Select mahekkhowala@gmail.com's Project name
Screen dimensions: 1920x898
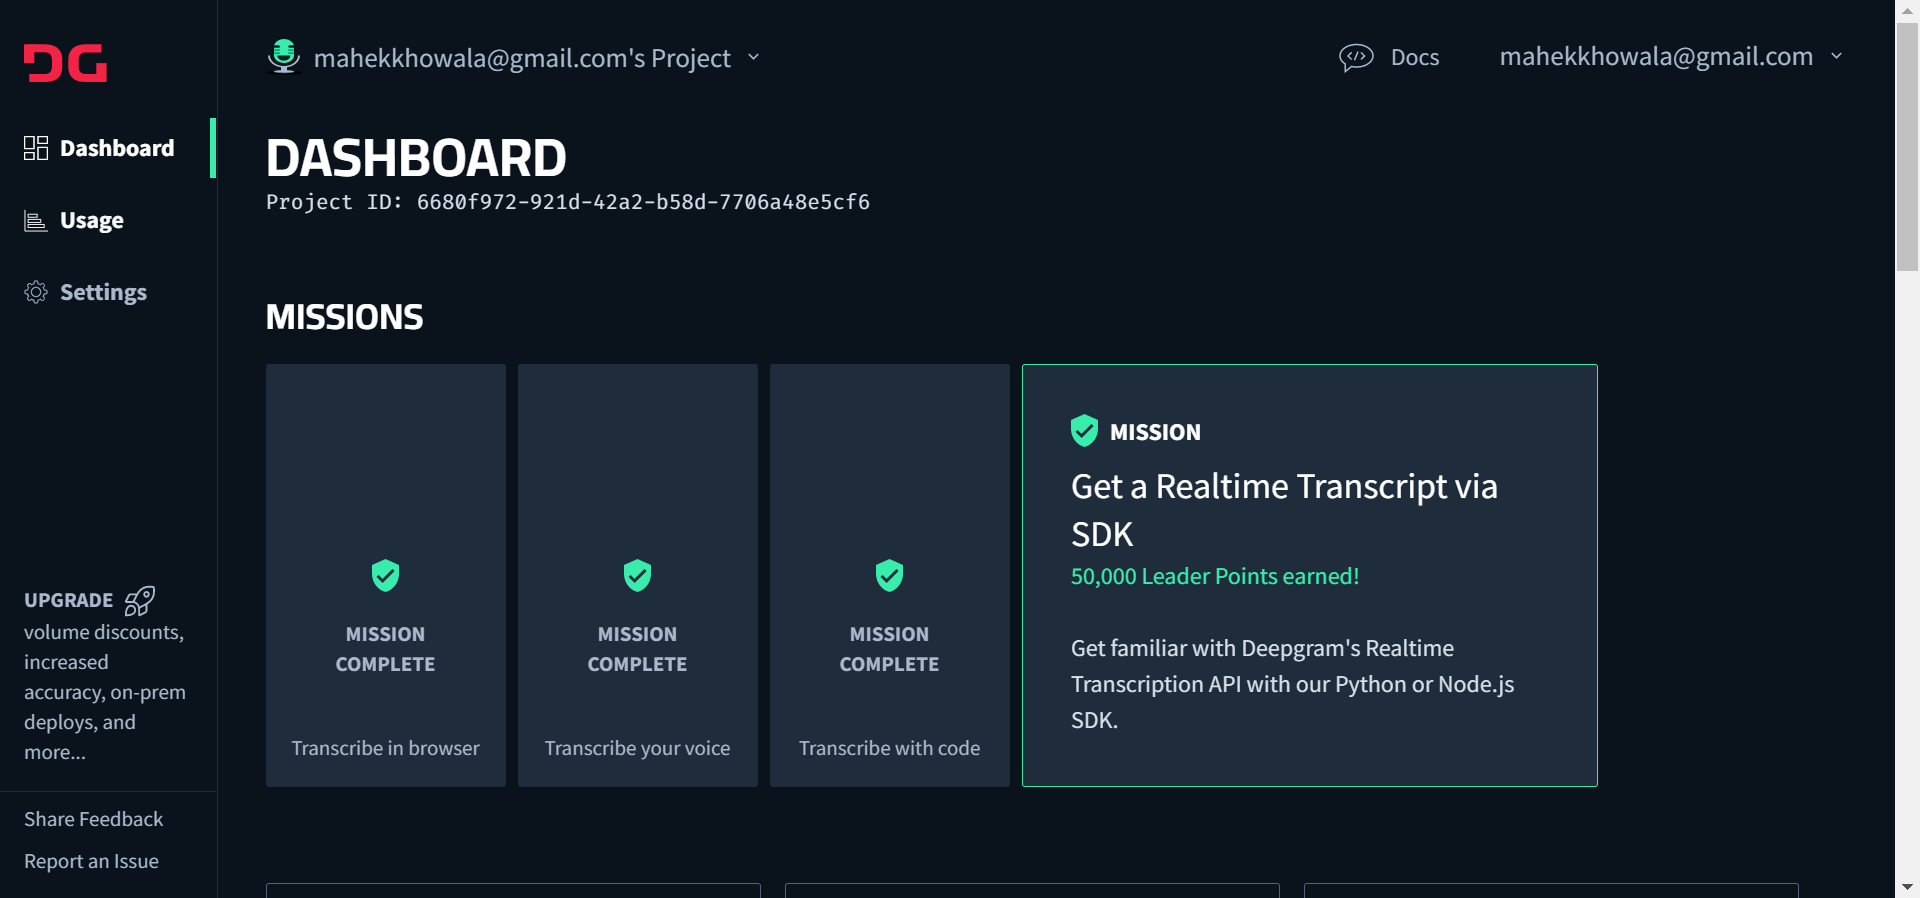click(x=522, y=58)
